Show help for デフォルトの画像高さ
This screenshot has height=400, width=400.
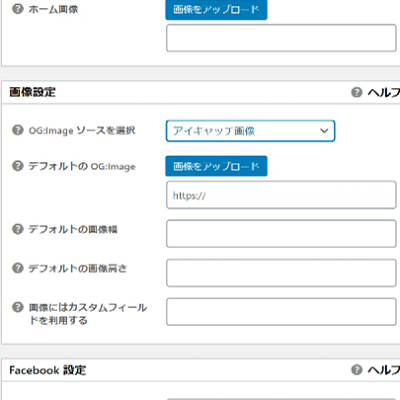(x=18, y=268)
